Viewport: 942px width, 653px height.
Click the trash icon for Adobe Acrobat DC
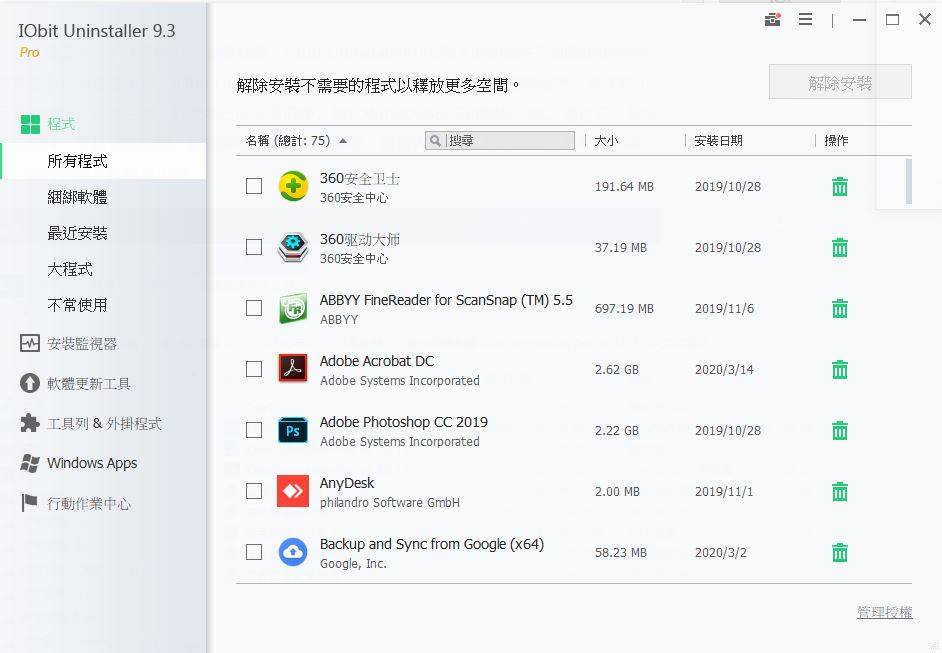pos(840,369)
